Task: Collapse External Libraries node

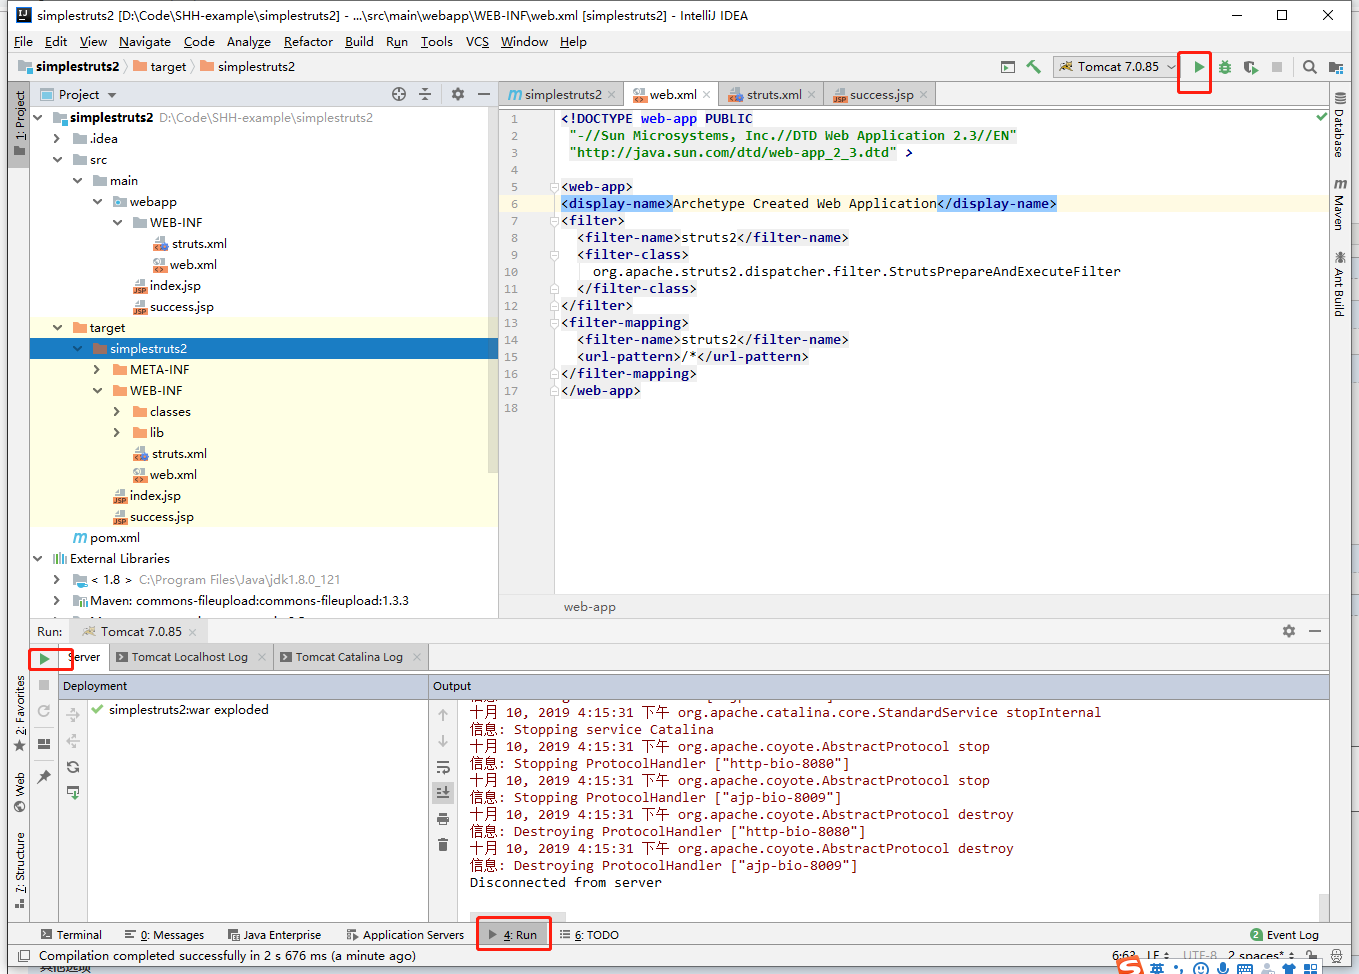Action: point(37,559)
